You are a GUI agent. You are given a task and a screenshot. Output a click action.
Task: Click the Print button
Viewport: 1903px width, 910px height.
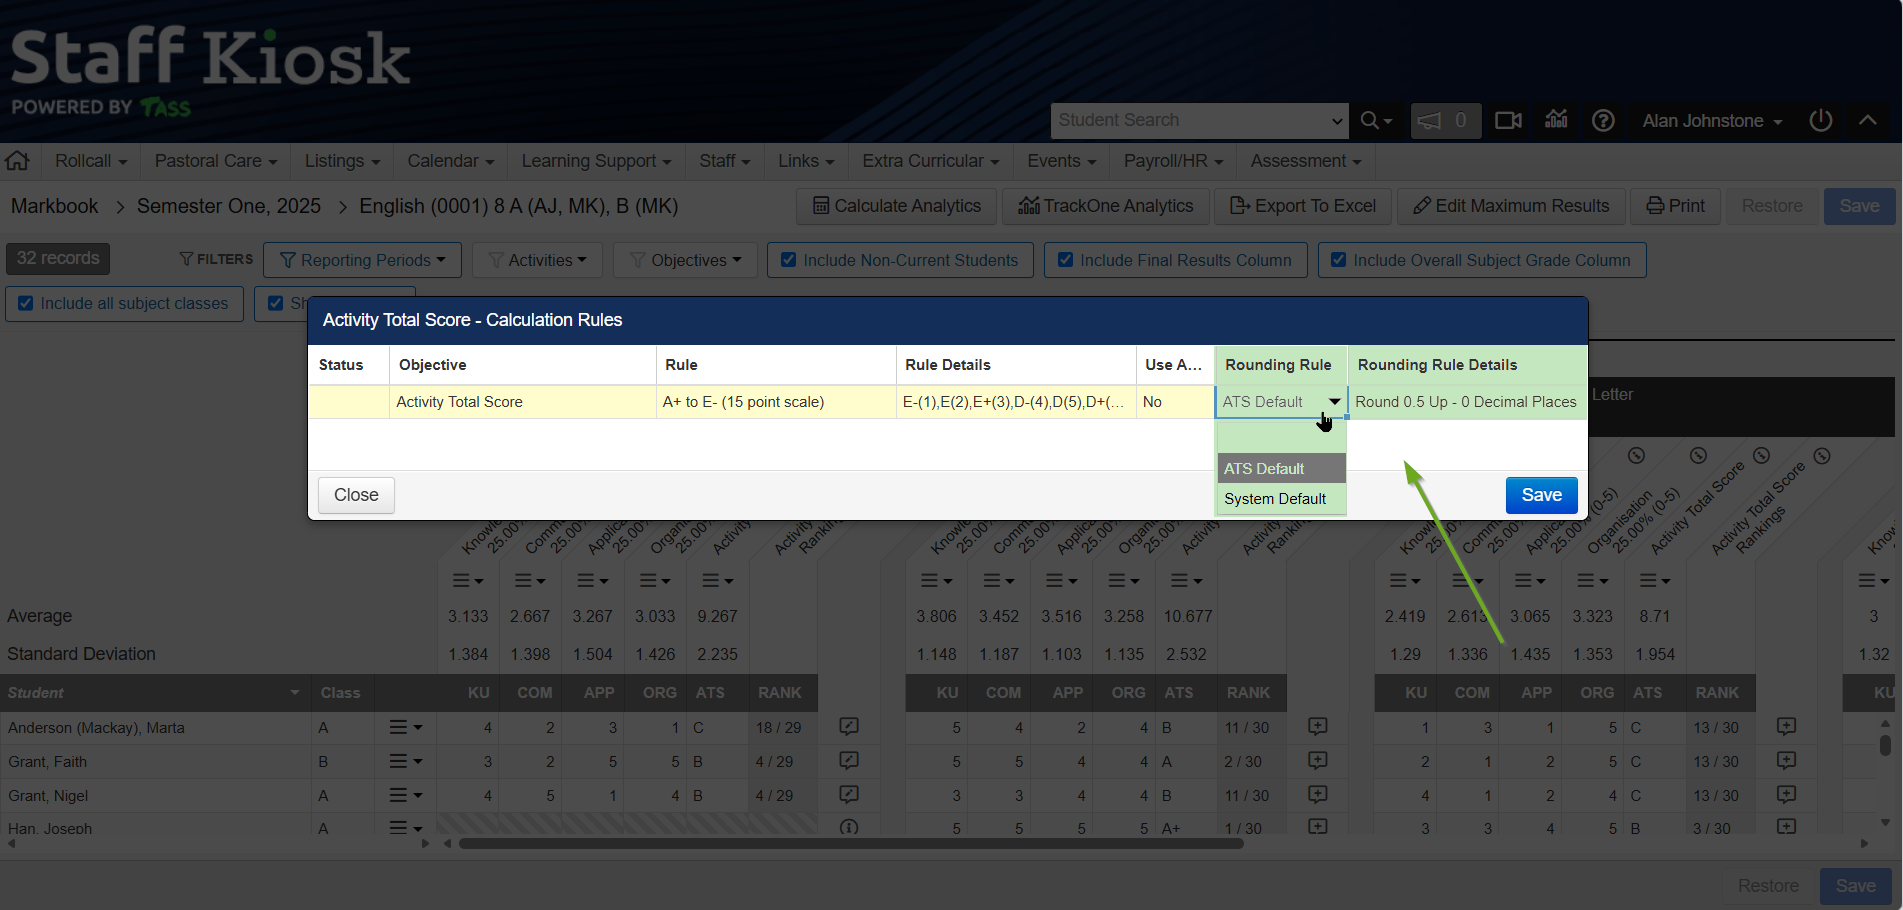pyautogui.click(x=1675, y=206)
